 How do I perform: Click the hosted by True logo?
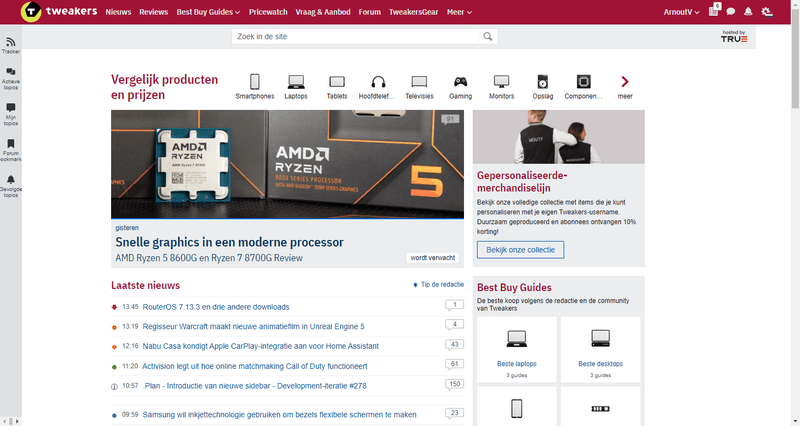tap(734, 36)
